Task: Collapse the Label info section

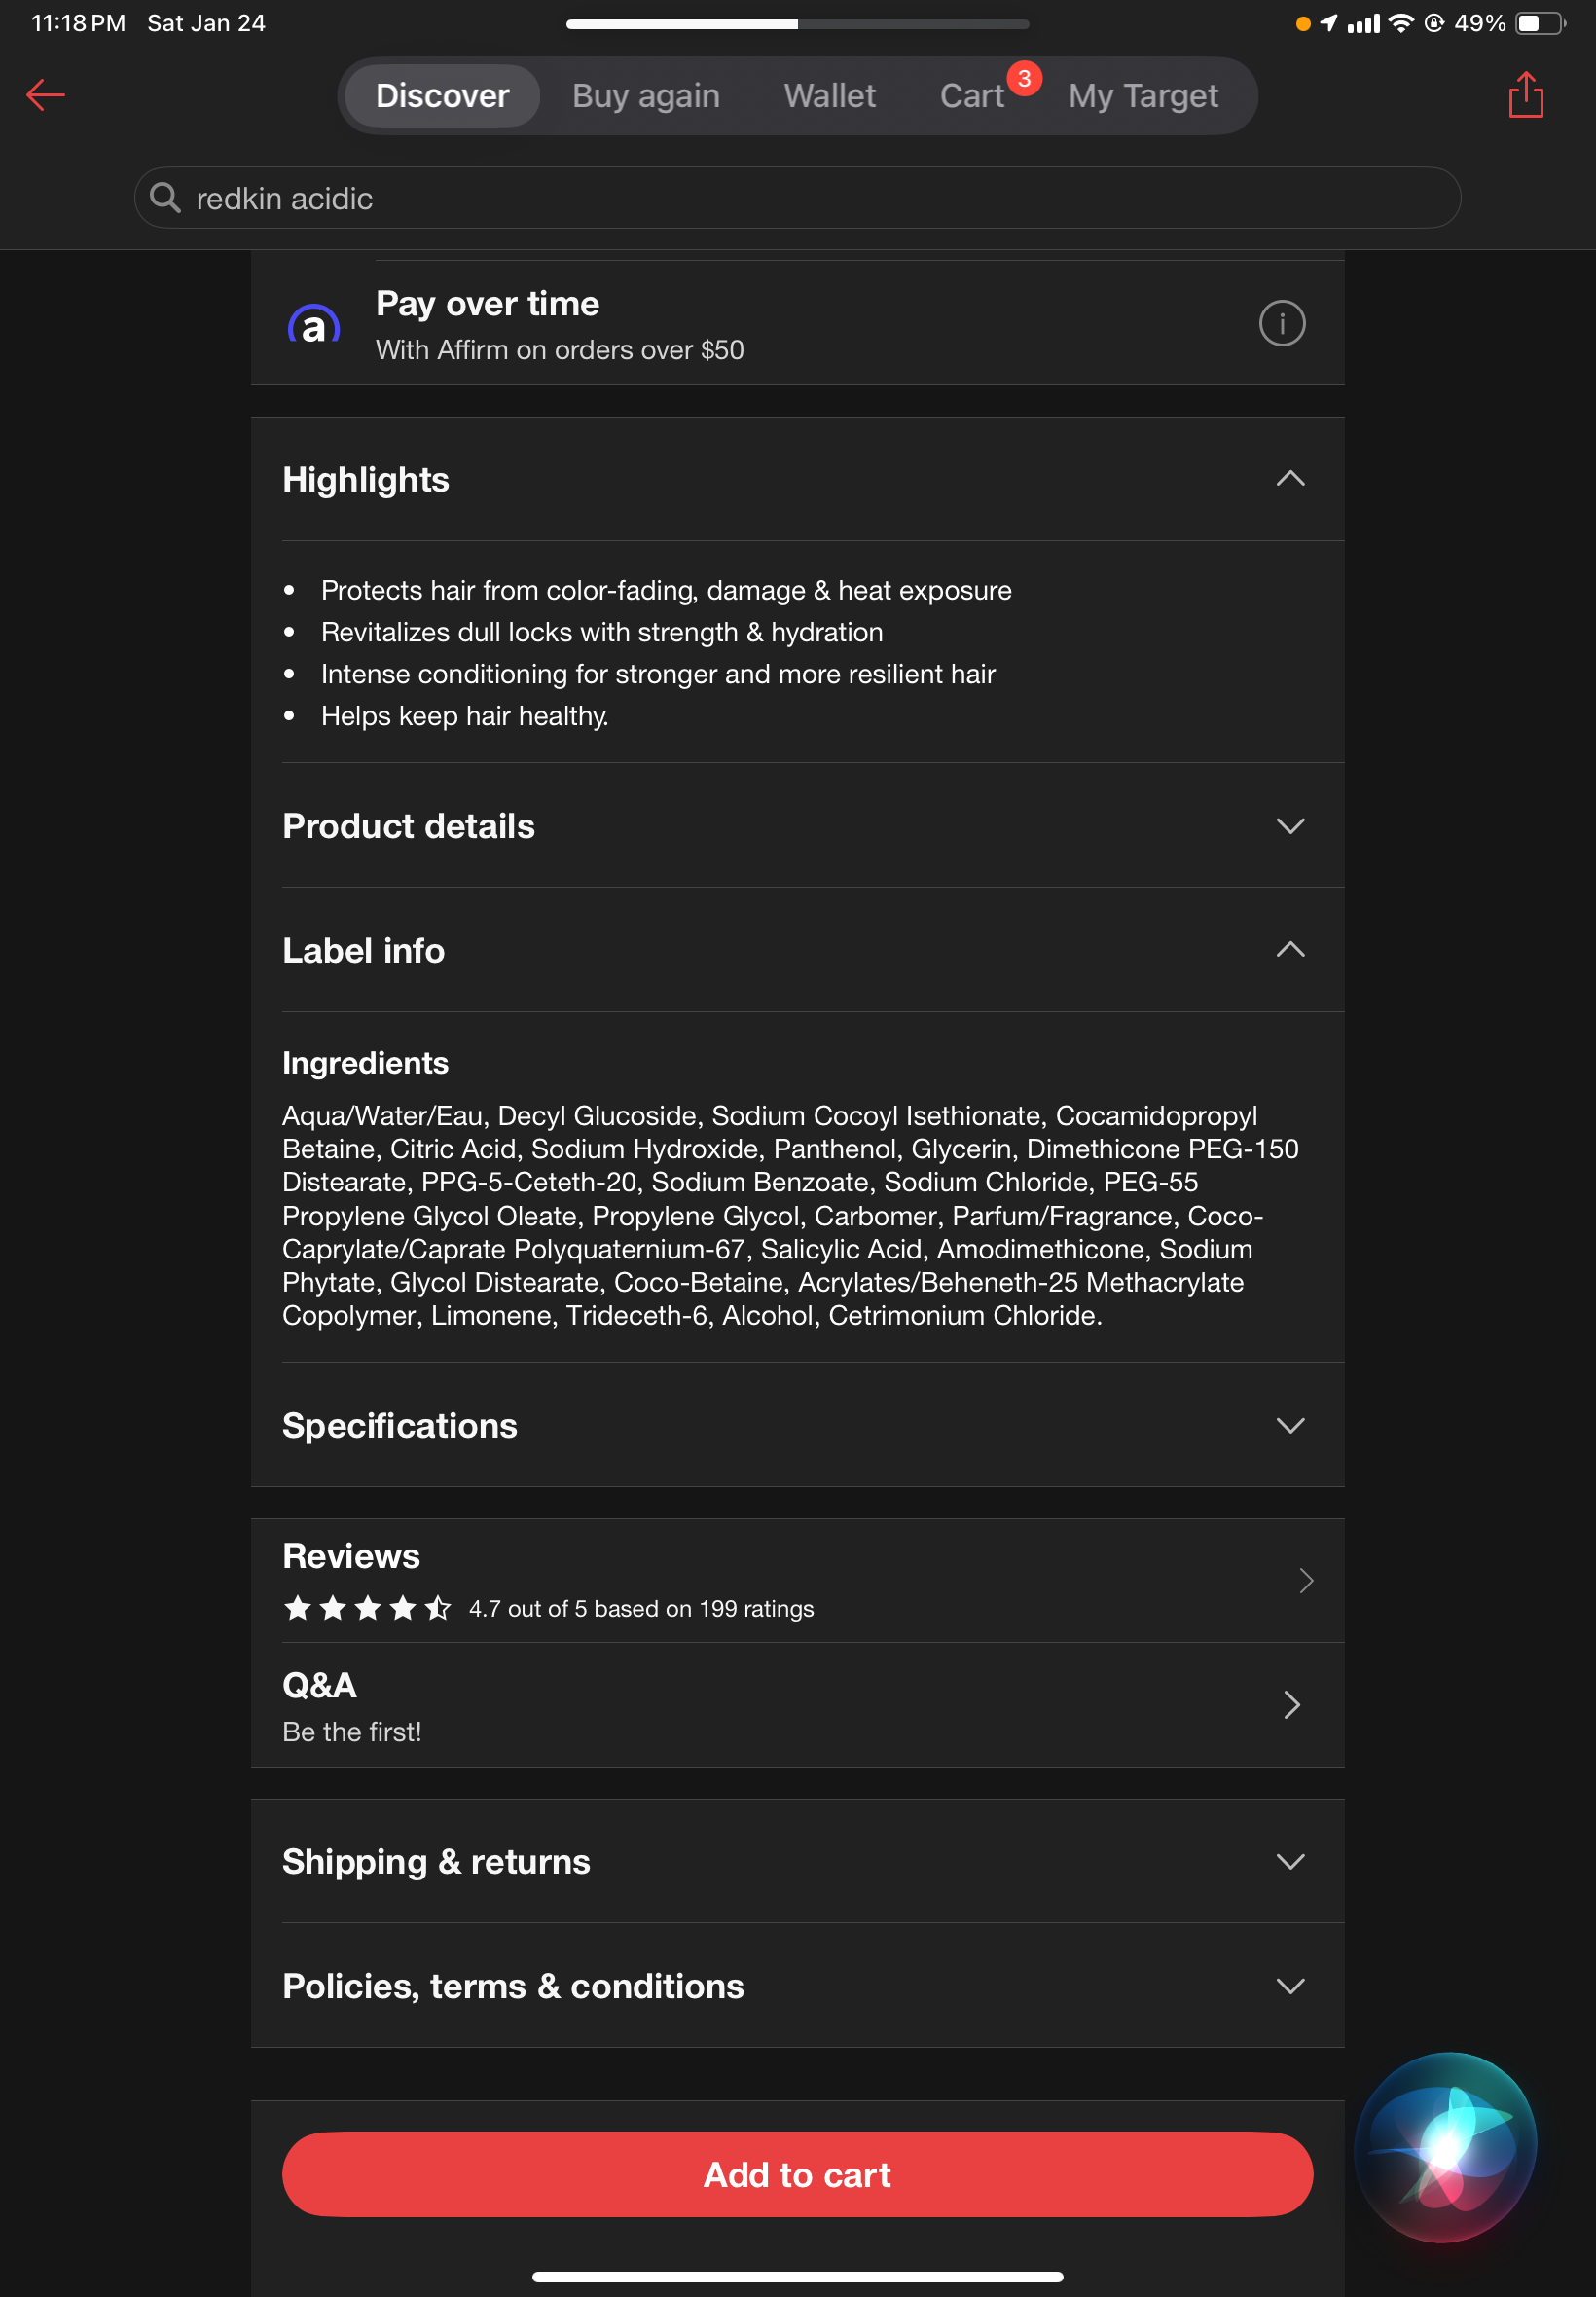Action: [x=1290, y=950]
